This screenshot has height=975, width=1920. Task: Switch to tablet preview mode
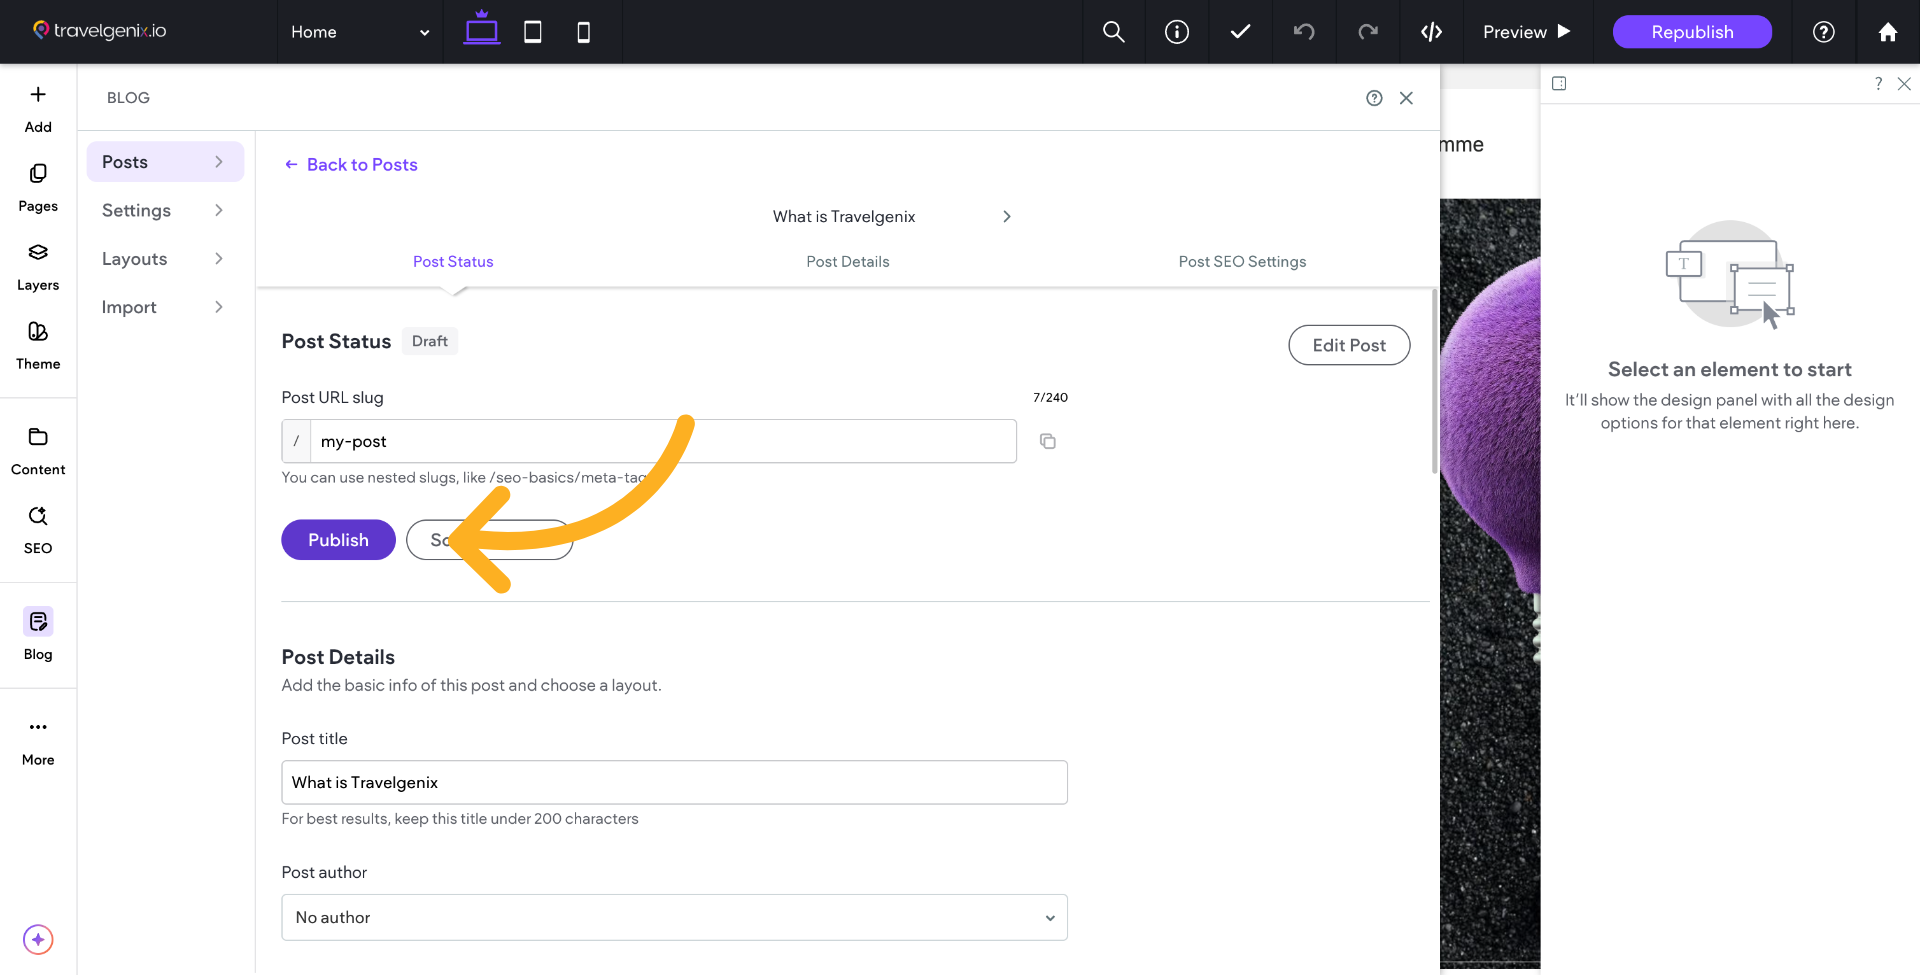pos(532,31)
